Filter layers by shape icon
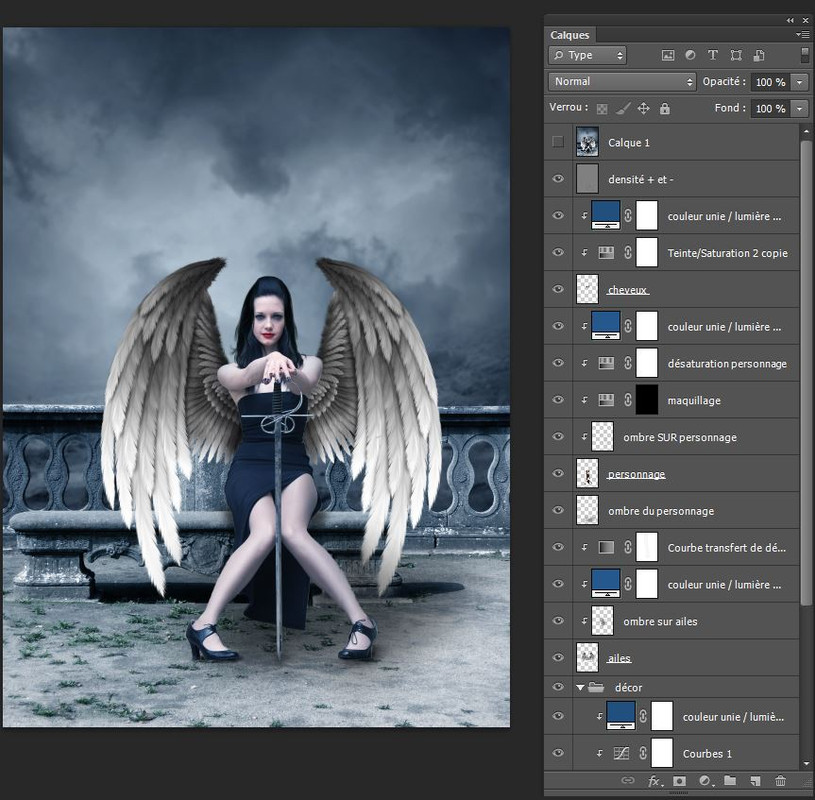The image size is (815, 800). point(736,55)
